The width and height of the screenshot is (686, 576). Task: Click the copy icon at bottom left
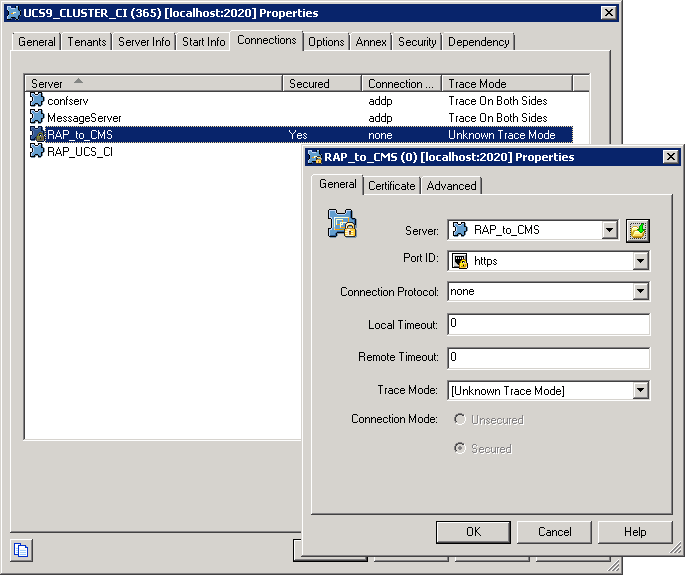[x=21, y=549]
